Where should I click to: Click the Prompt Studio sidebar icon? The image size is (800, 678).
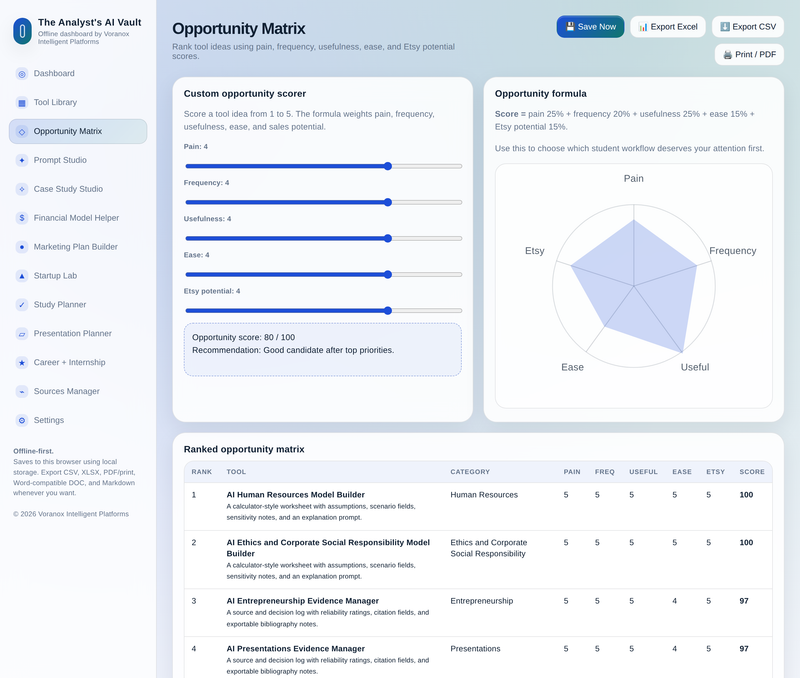pyautogui.click(x=21, y=160)
